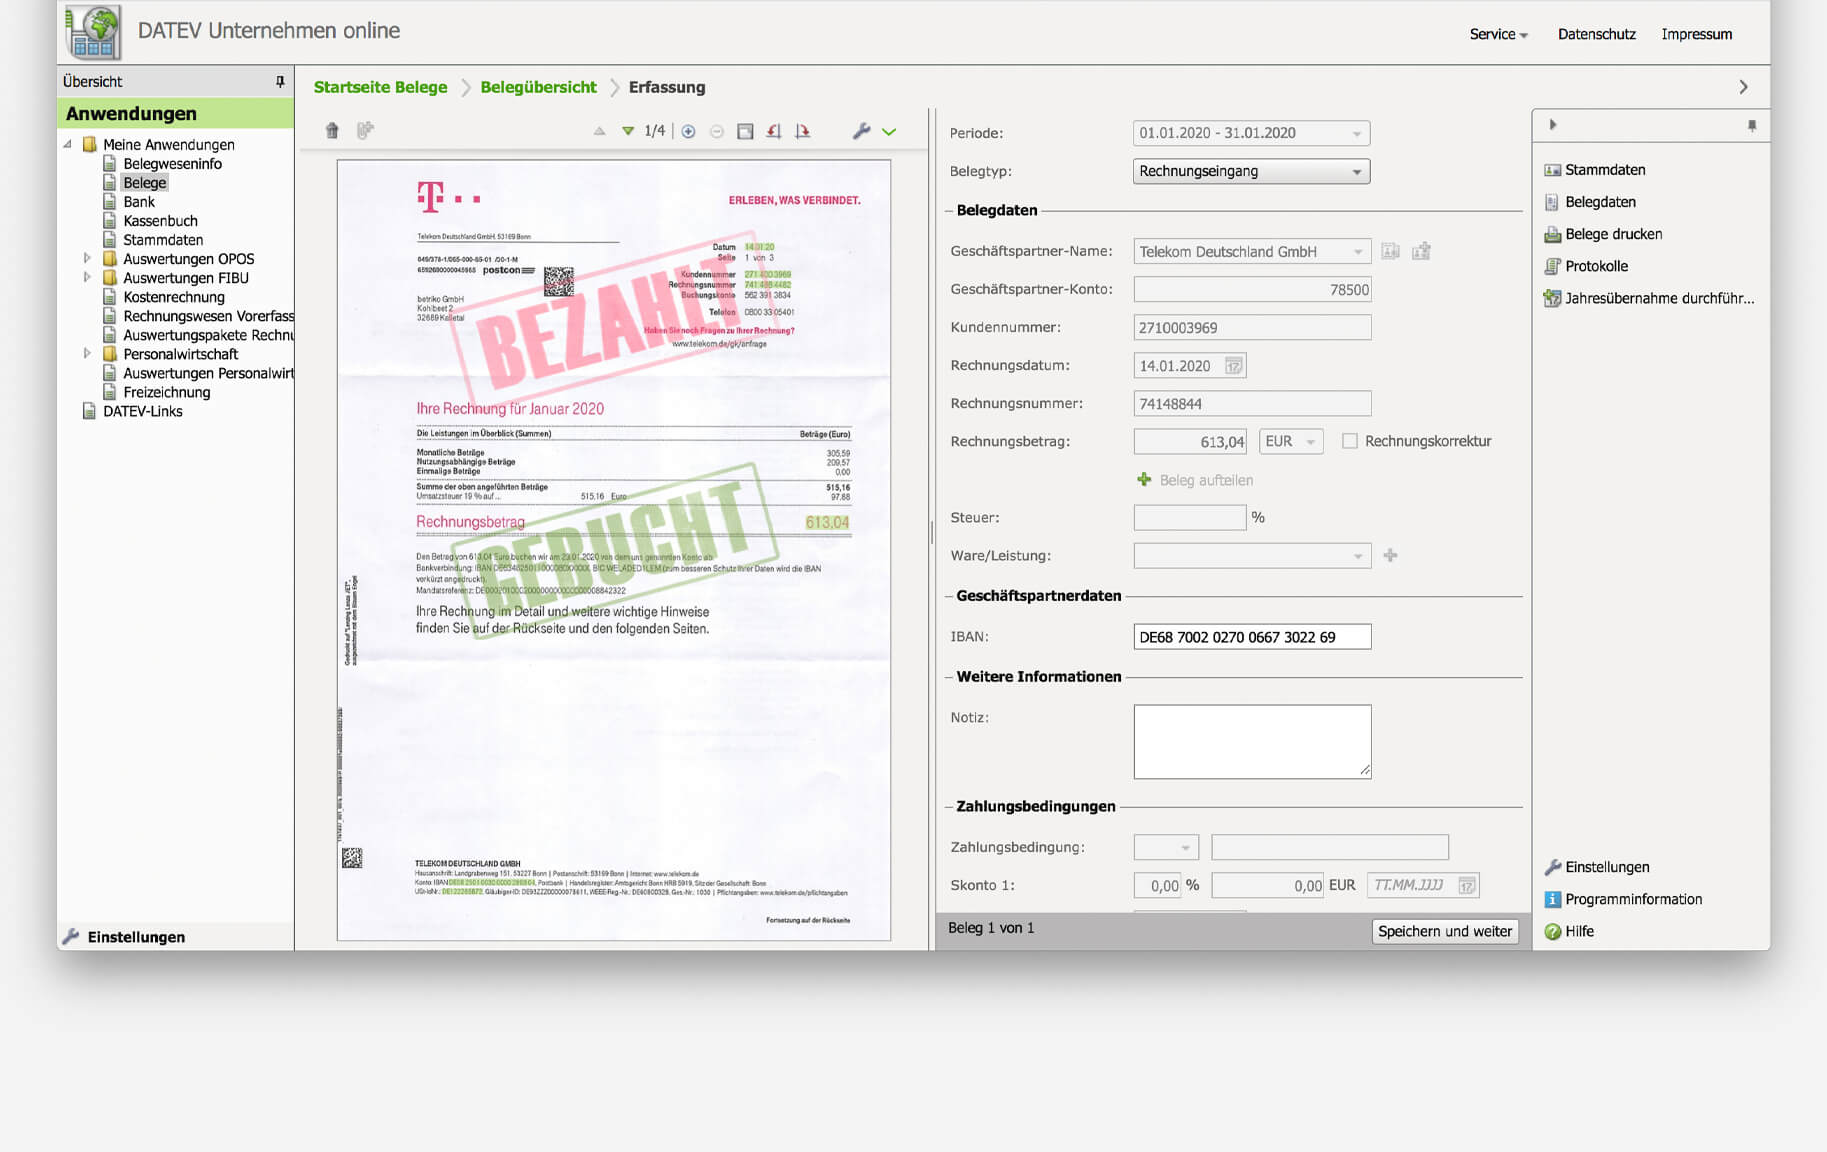Open the wrench tools in document toolbar
Viewport: 1827px width, 1152px height.
click(x=861, y=131)
